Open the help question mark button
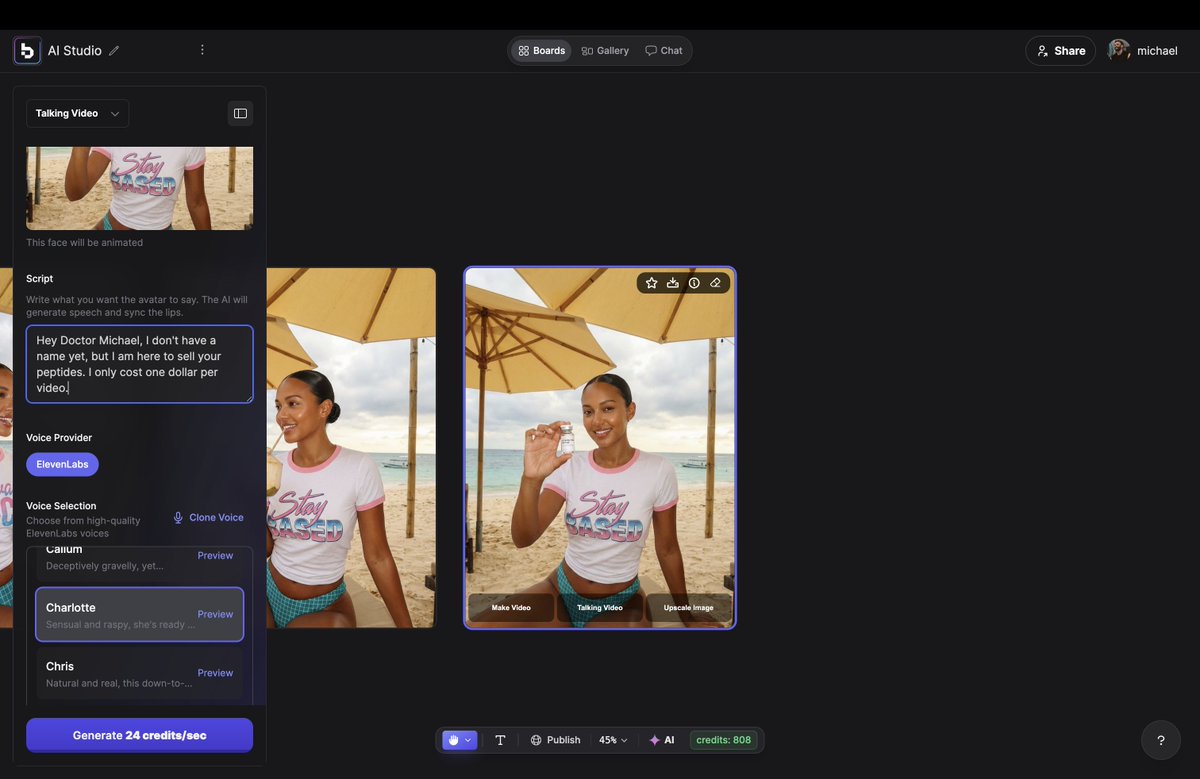 pos(1161,740)
